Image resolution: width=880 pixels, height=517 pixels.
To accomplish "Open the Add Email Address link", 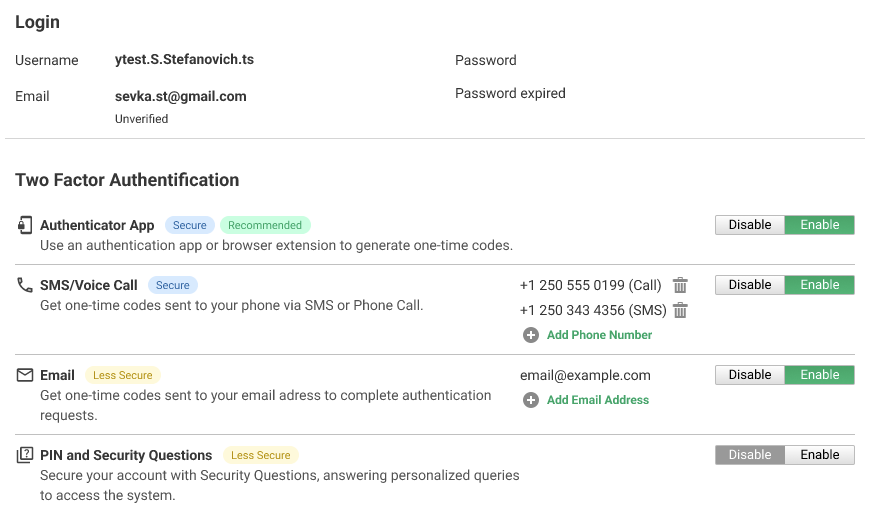I will coord(598,400).
